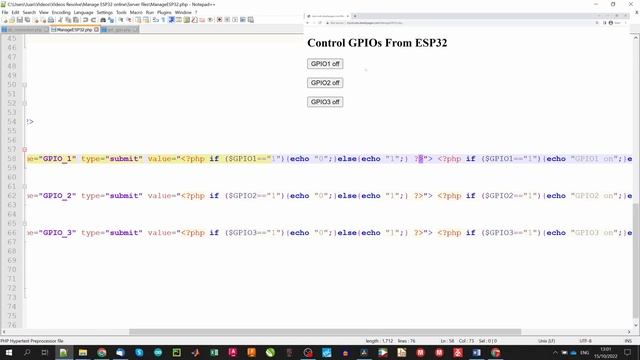Click the Save Recorded Macro icon
The width and height of the screenshot is (640, 360).
pyautogui.click(x=251, y=20)
